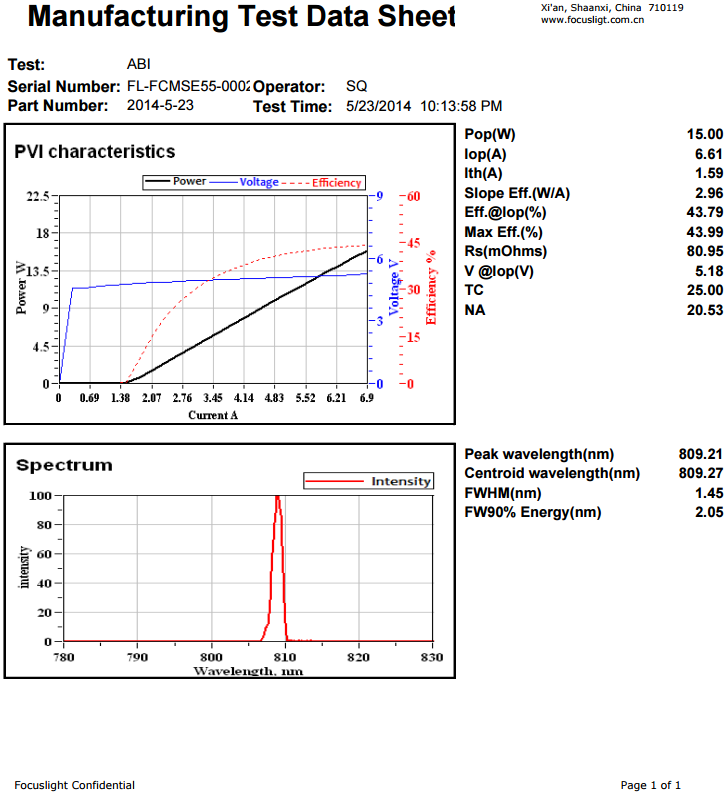728x802 pixels.
Task: Click the Eff.@Iop(%) value 43.79
Action: click(705, 212)
